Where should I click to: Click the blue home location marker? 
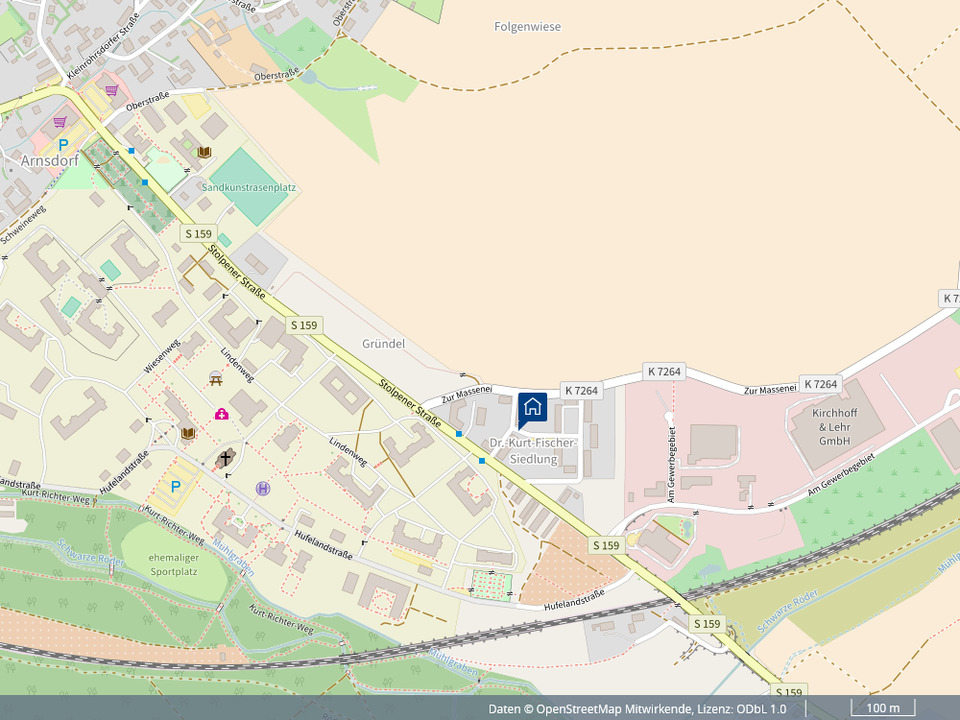(532, 408)
